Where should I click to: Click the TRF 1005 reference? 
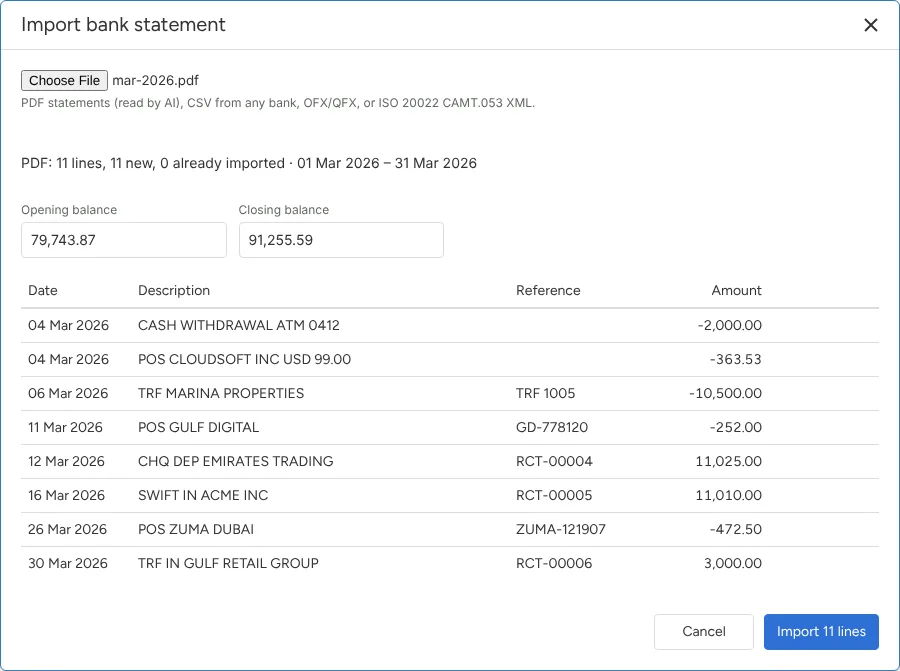click(545, 393)
